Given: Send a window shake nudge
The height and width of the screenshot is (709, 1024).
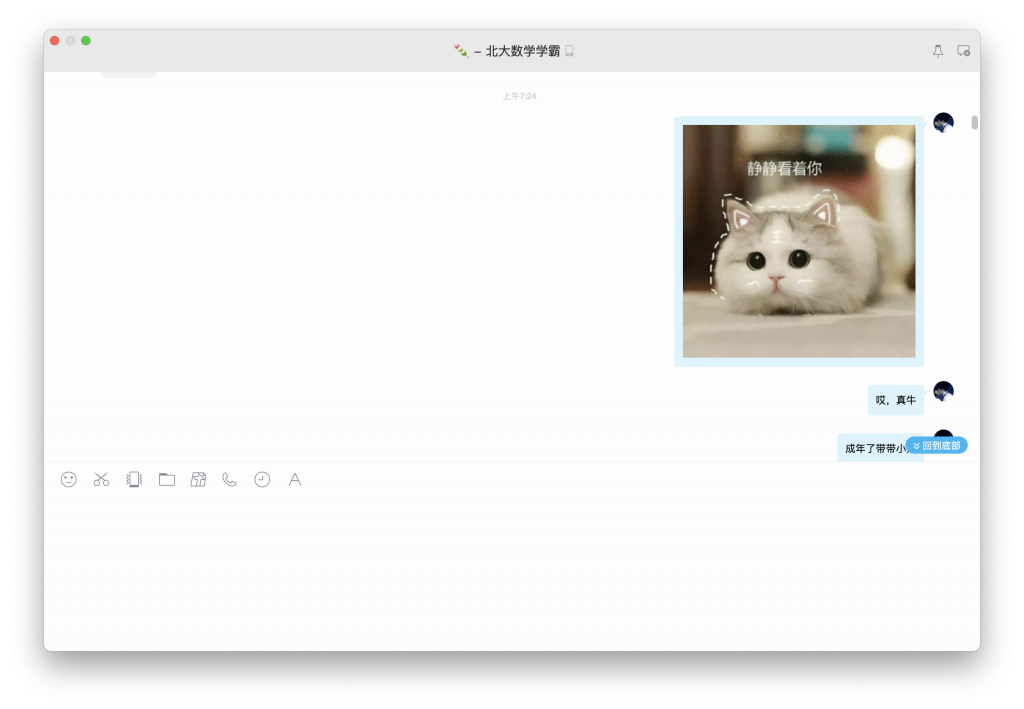Looking at the screenshot, I should [133, 479].
